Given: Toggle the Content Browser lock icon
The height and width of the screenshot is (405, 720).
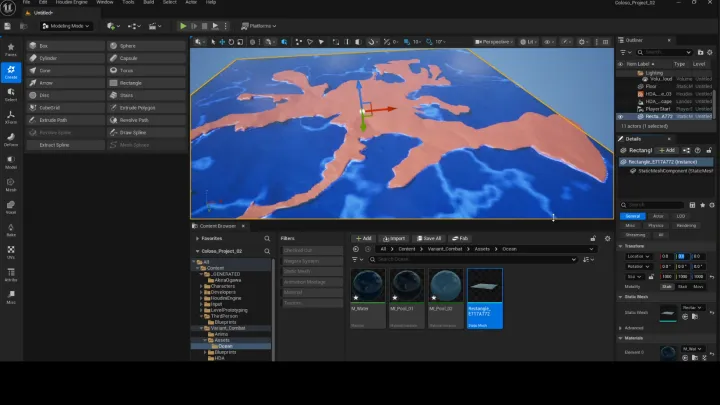Looking at the screenshot, I should (x=593, y=239).
